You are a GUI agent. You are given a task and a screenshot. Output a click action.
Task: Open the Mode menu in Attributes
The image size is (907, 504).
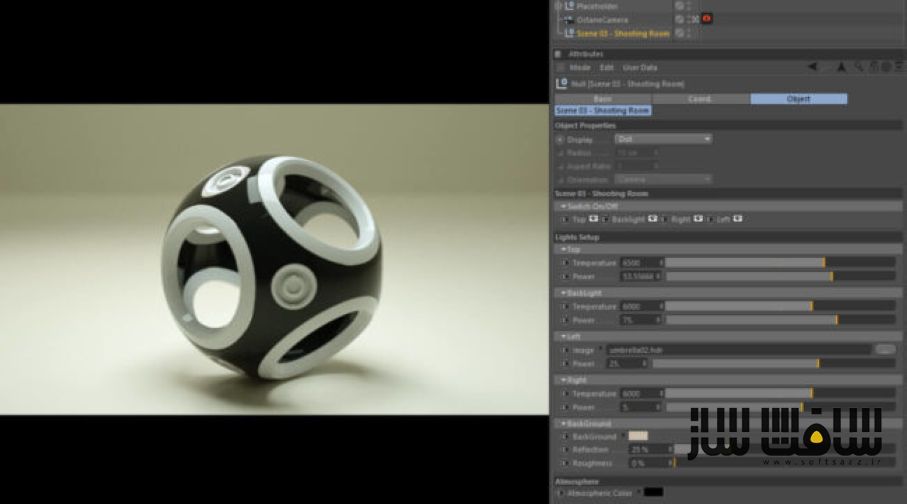580,68
